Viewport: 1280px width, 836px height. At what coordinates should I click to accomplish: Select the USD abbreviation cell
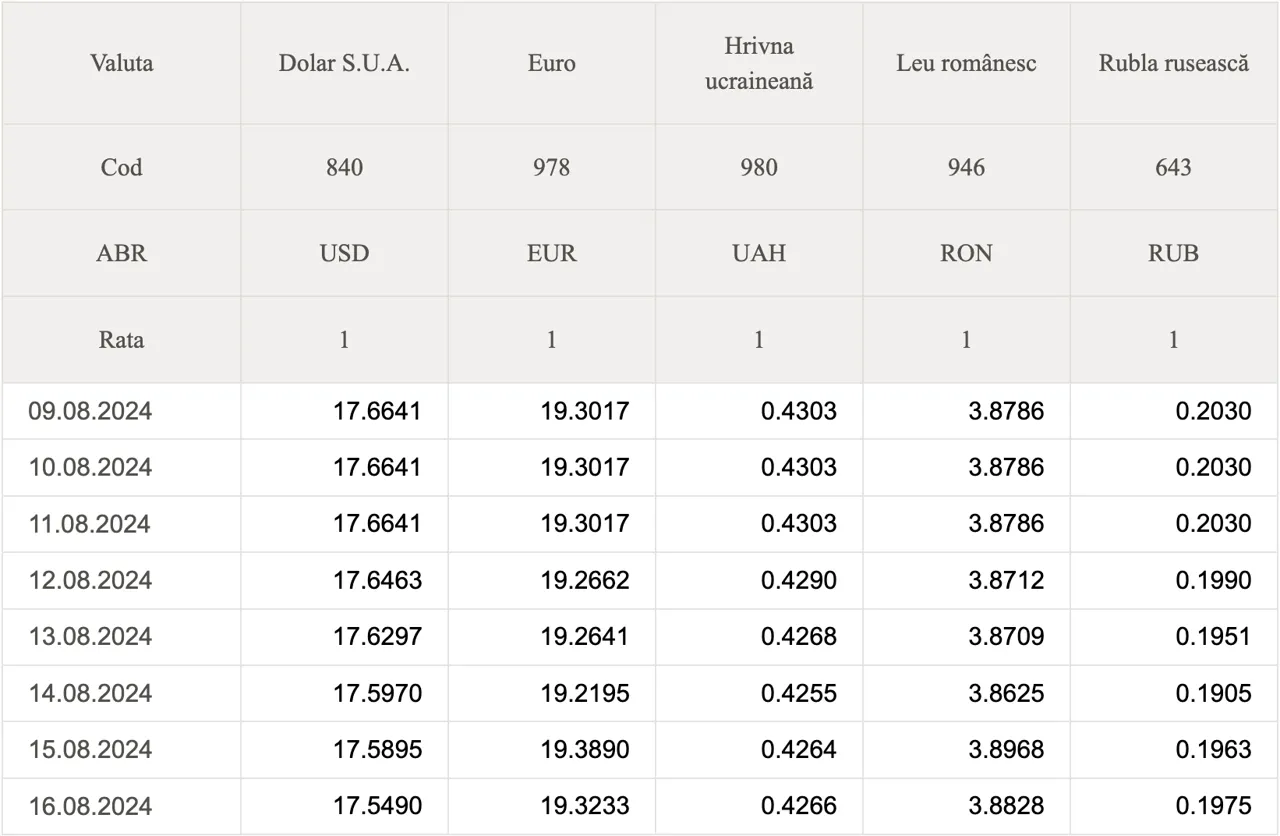coord(344,253)
